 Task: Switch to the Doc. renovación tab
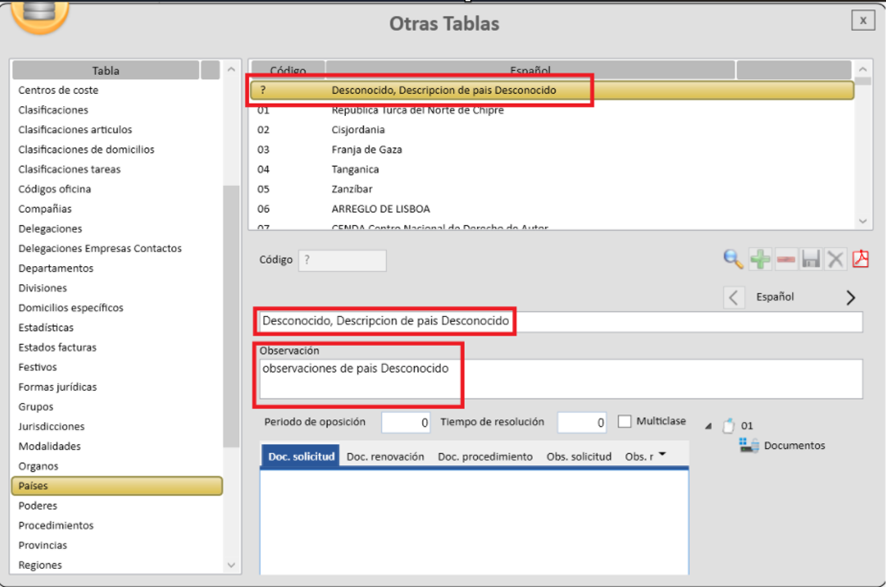385,456
